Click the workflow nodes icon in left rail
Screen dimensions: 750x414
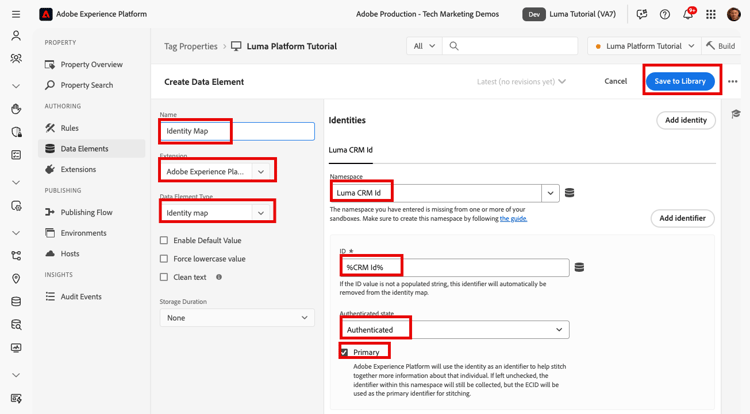pos(16,255)
